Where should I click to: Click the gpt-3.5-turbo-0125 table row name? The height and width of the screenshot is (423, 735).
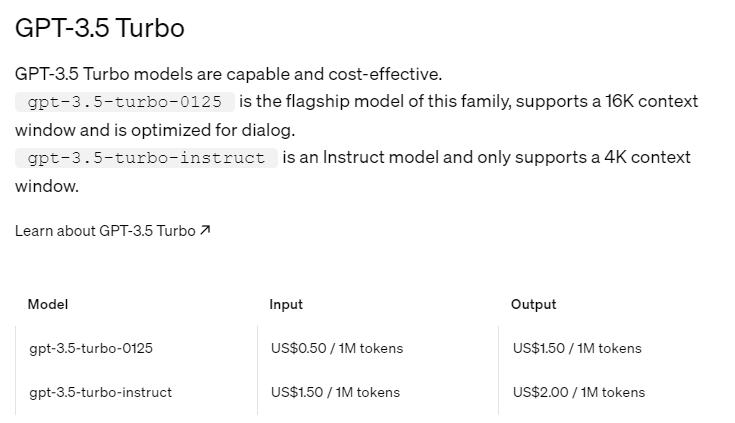click(x=91, y=348)
